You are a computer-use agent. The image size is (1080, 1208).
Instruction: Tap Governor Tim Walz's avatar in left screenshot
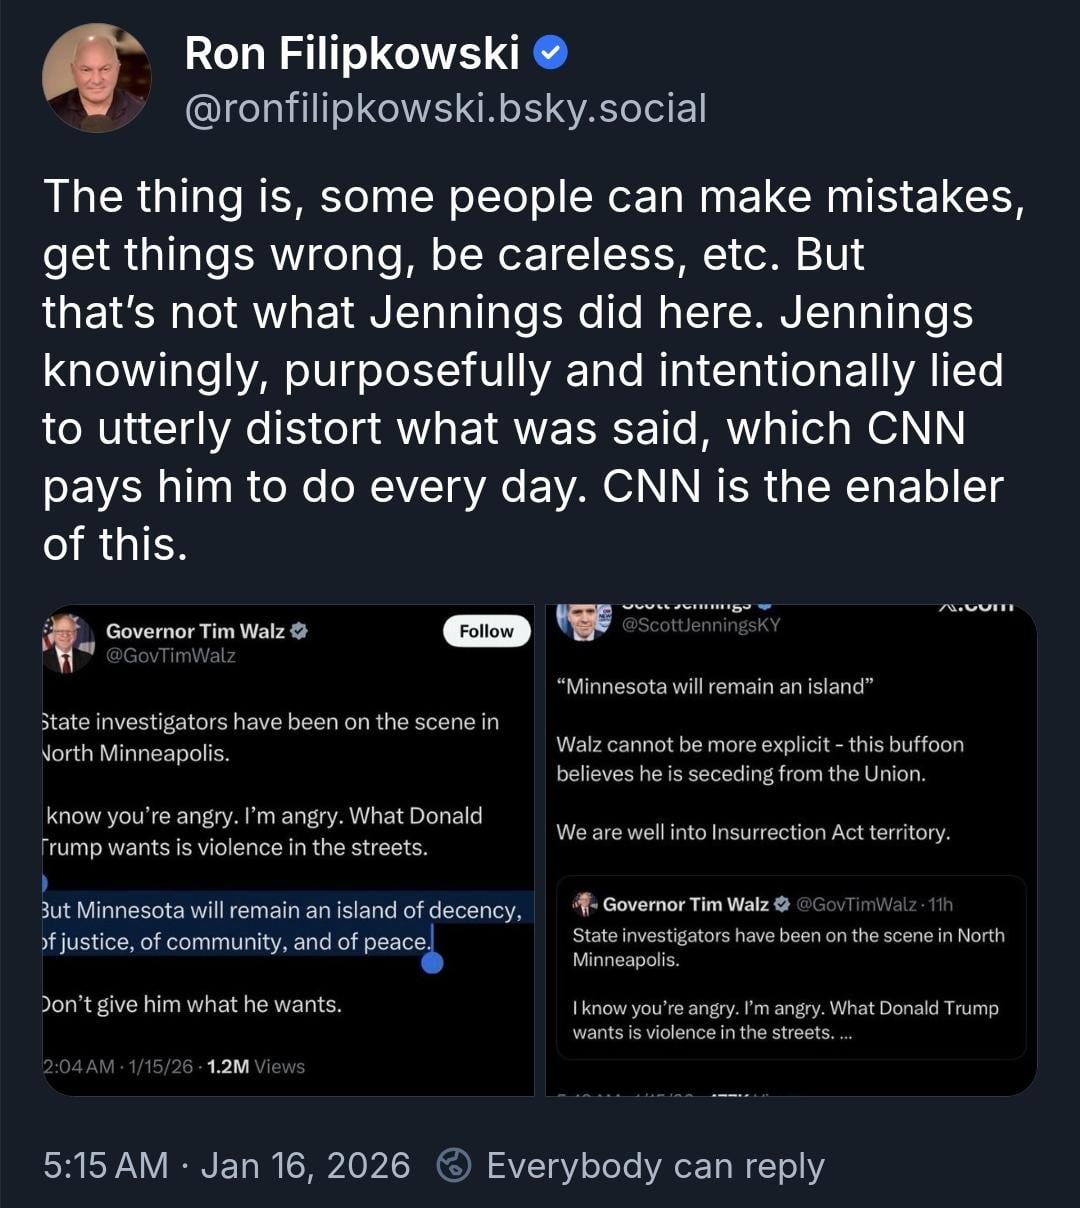(x=68, y=643)
